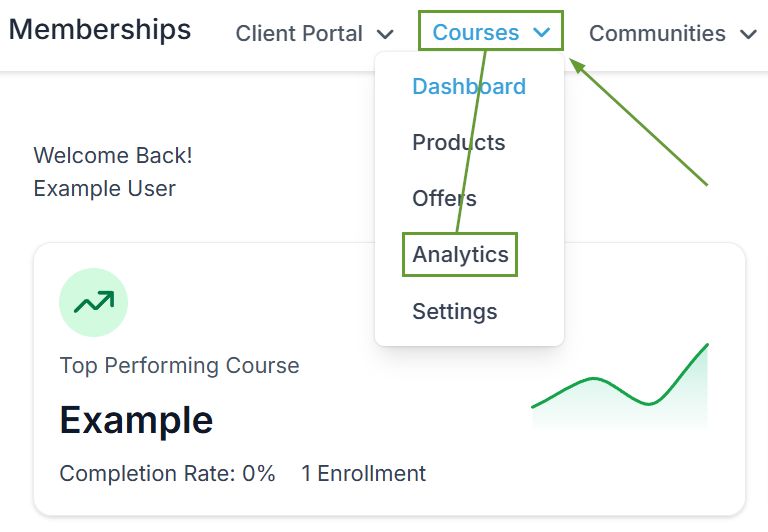Click the Courses dropdown chevron icon
The width and height of the screenshot is (768, 532).
(542, 33)
